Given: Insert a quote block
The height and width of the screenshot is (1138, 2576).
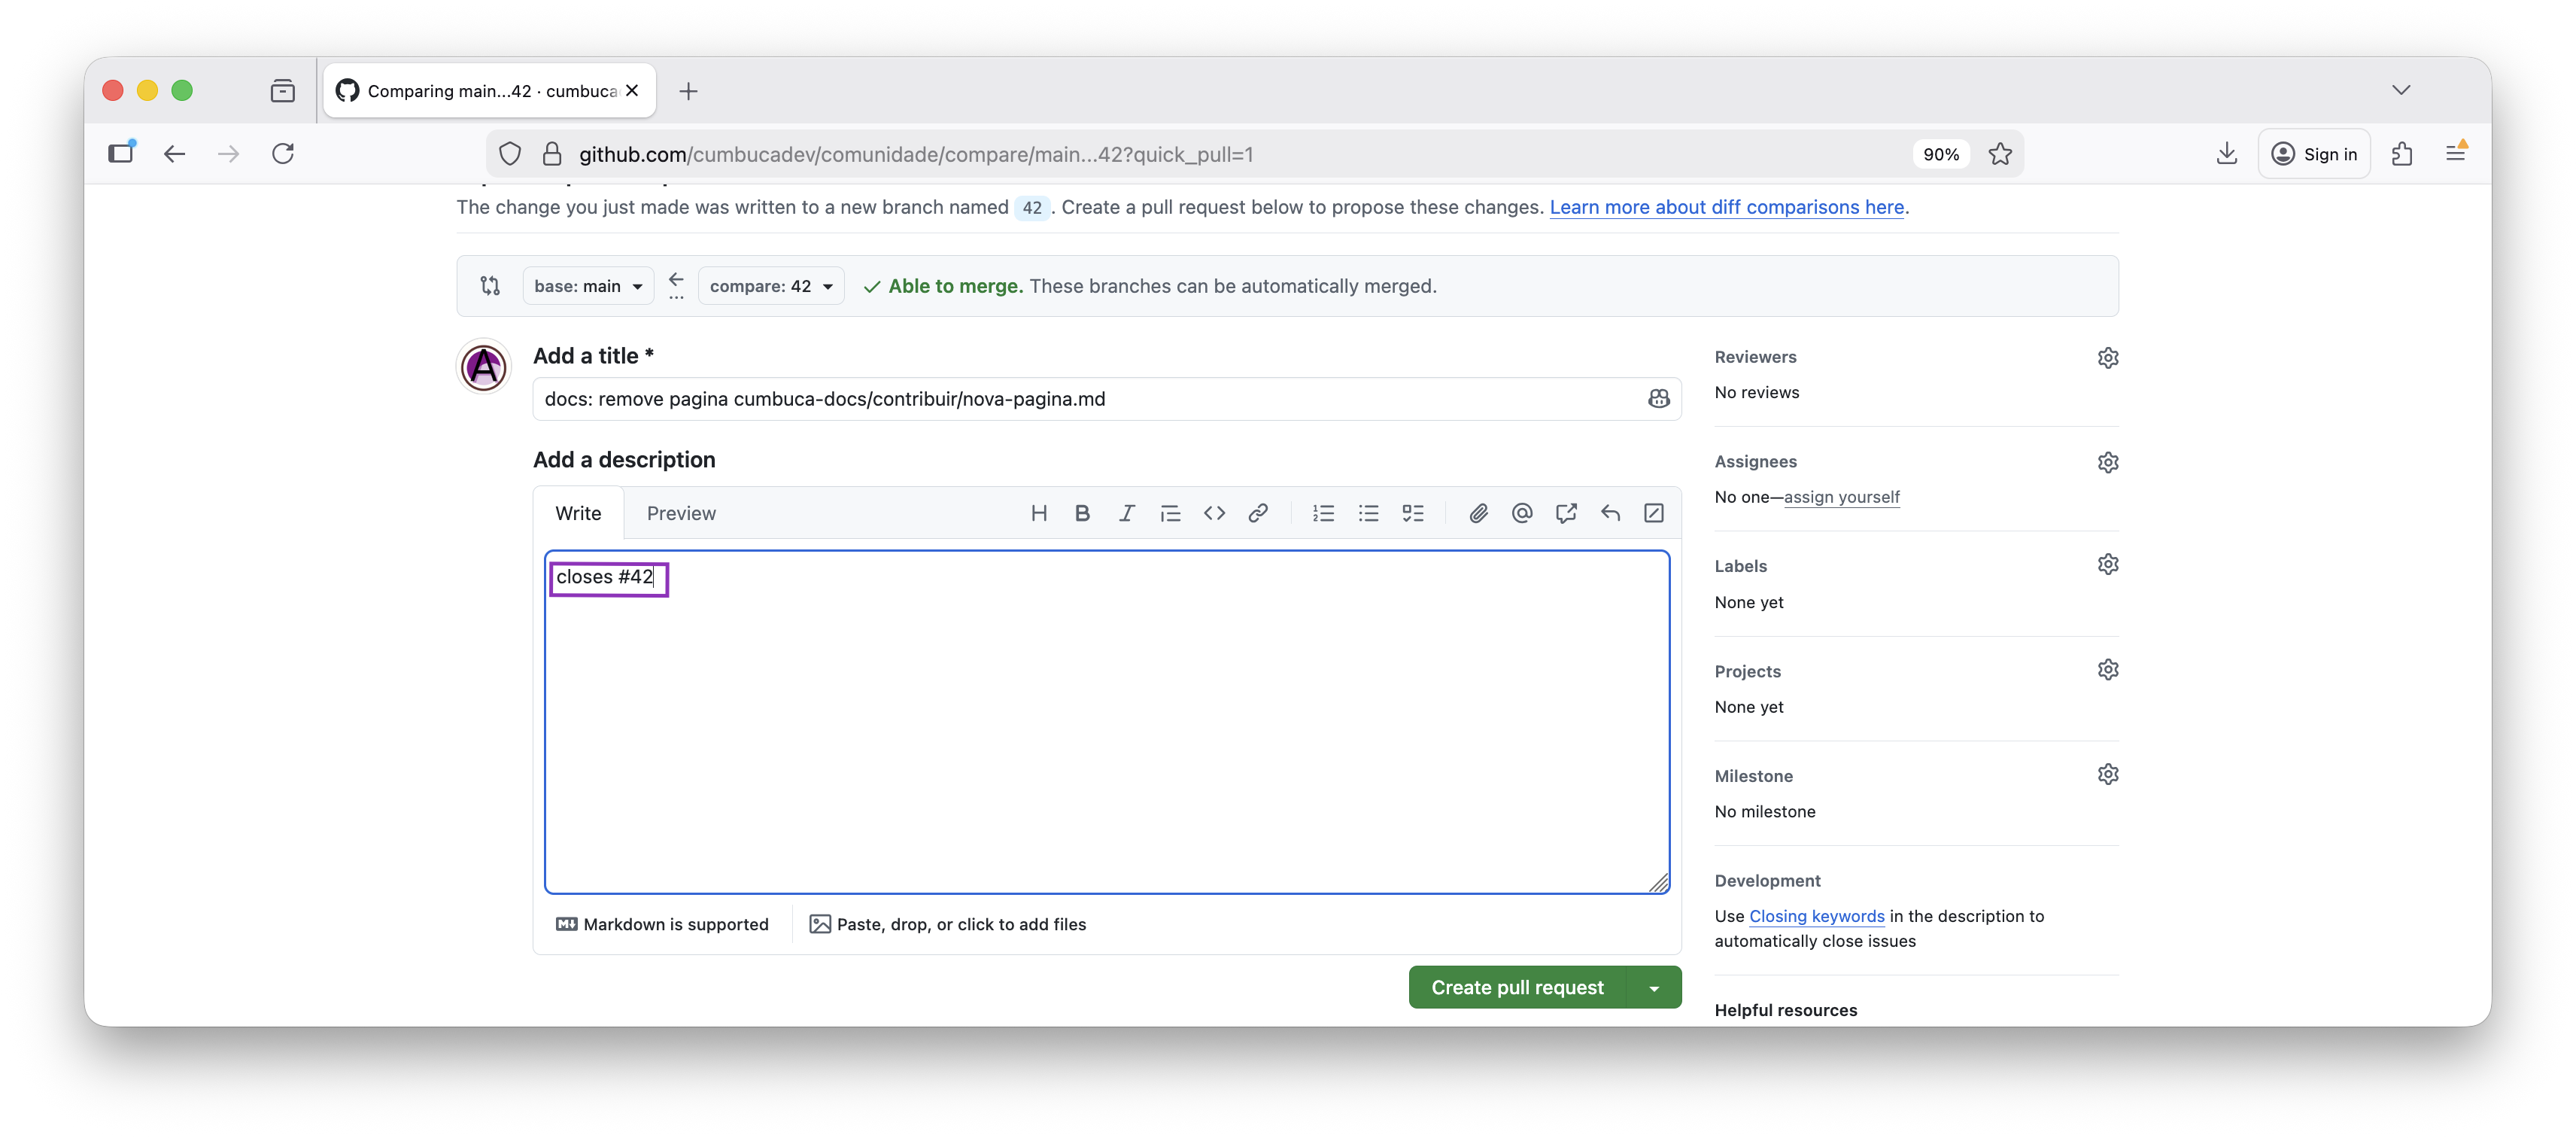Looking at the screenshot, I should [1170, 513].
